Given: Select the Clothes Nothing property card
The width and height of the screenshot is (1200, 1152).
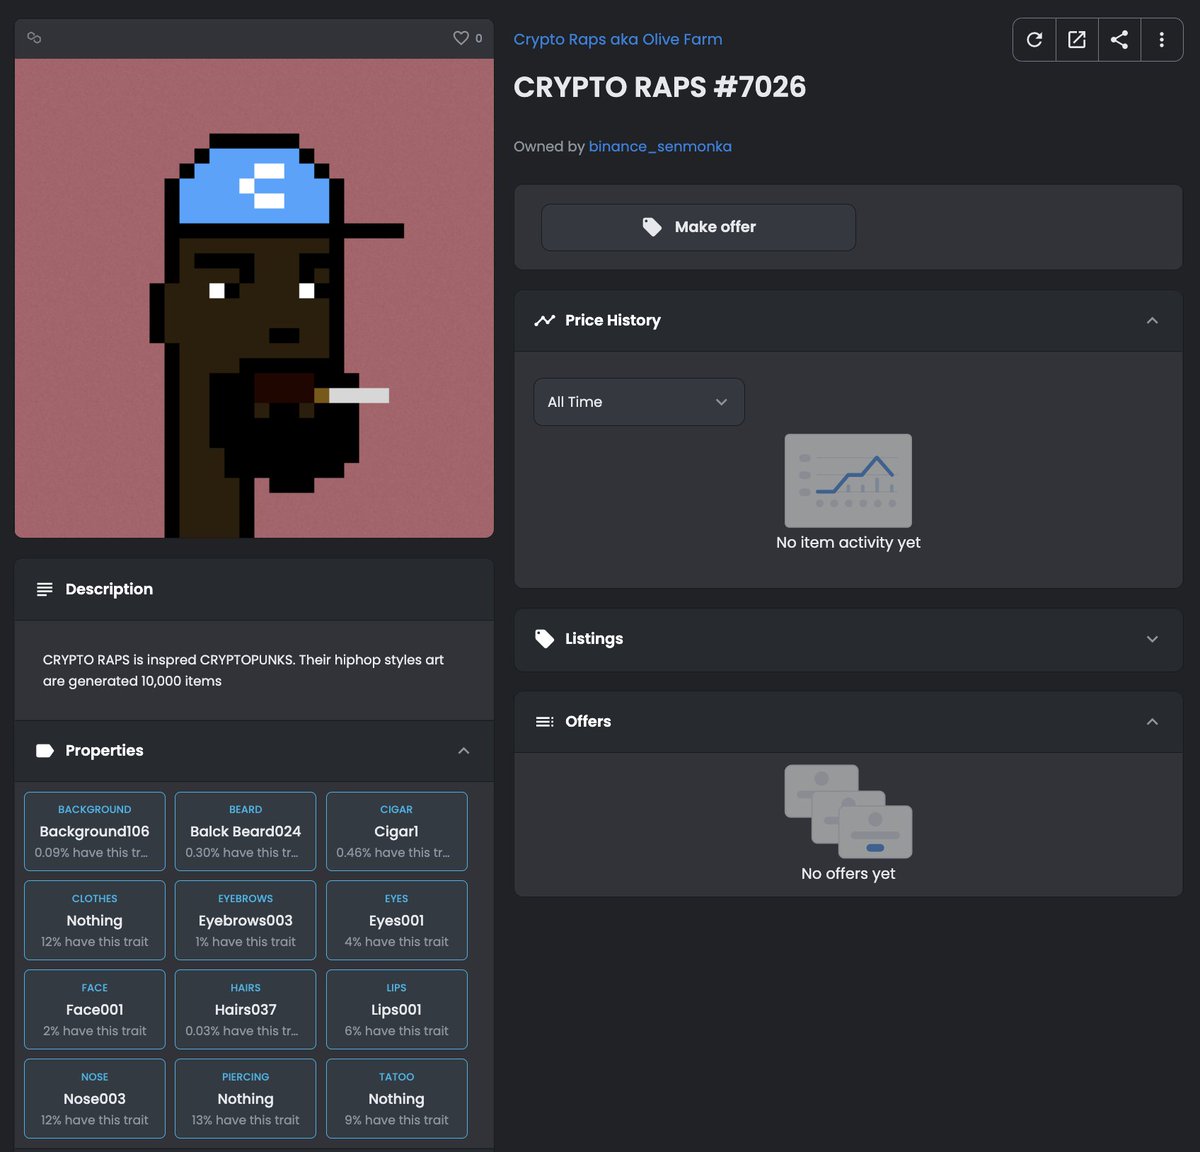Looking at the screenshot, I should [x=95, y=920].
